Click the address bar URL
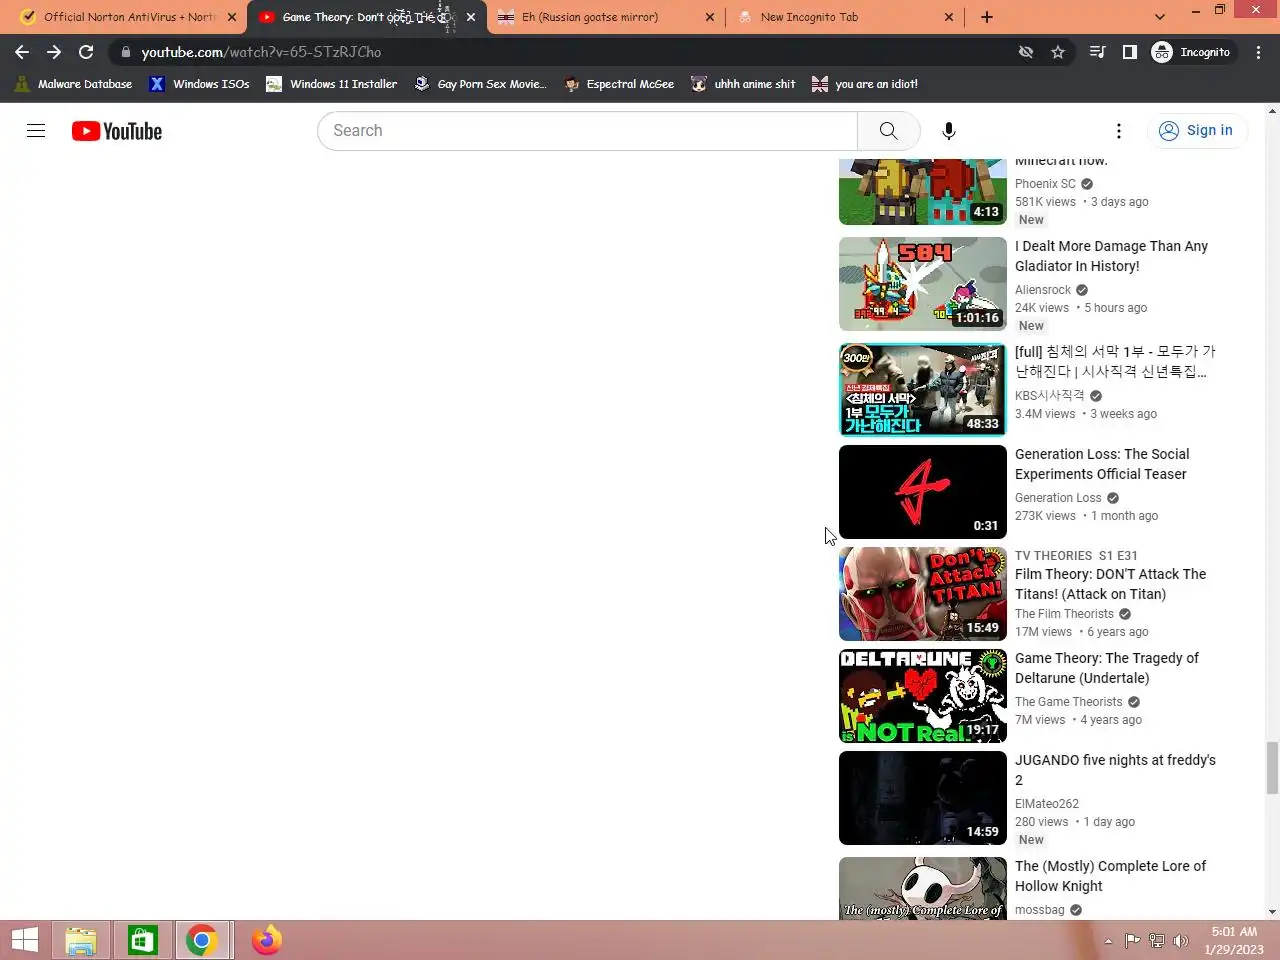The width and height of the screenshot is (1280, 960). (x=261, y=52)
